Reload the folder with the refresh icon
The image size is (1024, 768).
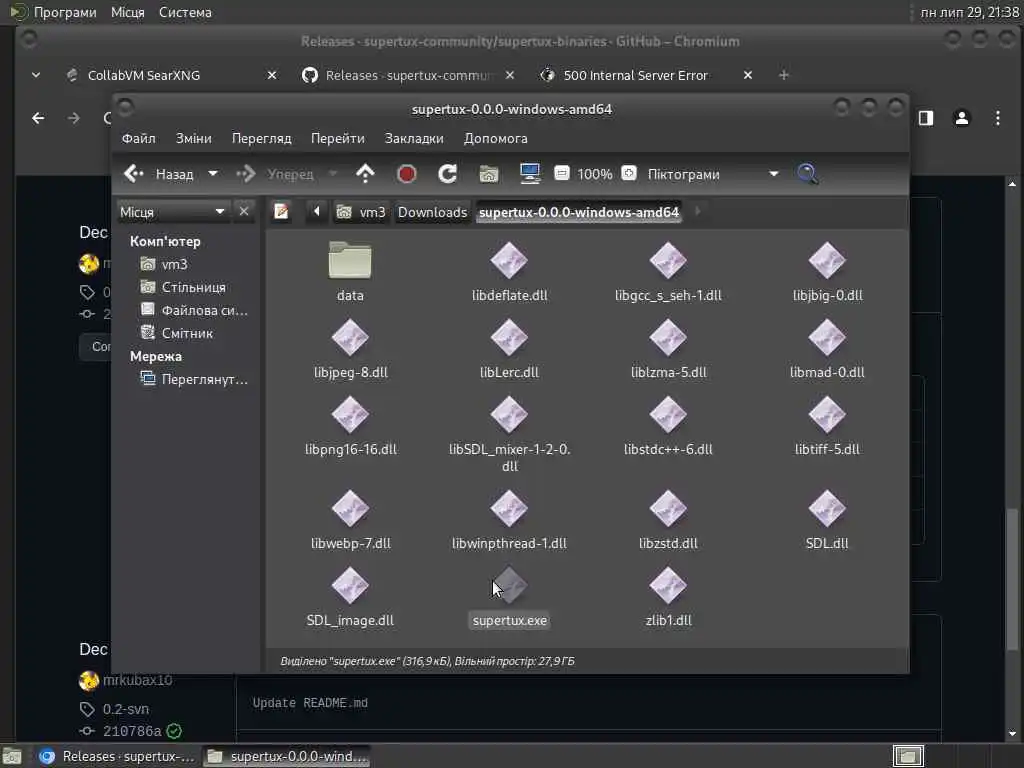[x=447, y=174]
